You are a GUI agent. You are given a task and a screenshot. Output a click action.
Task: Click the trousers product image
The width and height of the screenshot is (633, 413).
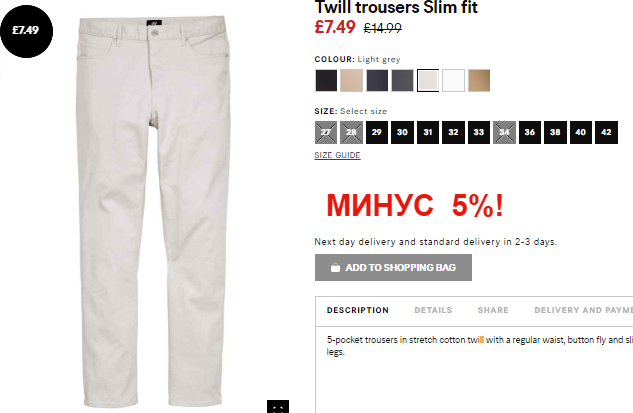click(153, 210)
